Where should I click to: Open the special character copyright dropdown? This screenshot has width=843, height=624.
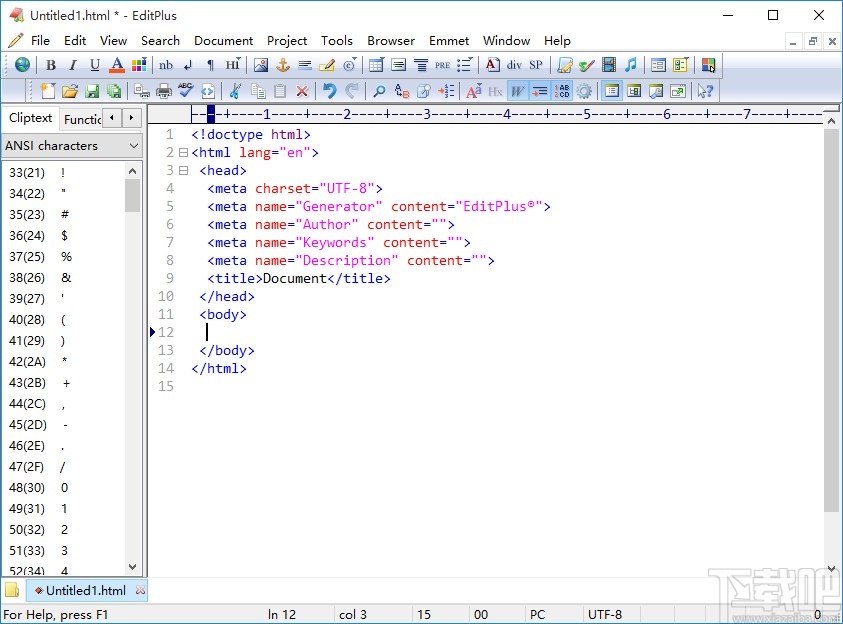point(349,65)
